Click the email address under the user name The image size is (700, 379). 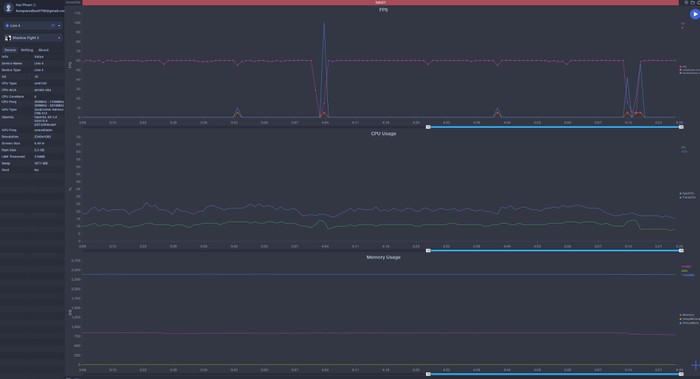coord(40,11)
